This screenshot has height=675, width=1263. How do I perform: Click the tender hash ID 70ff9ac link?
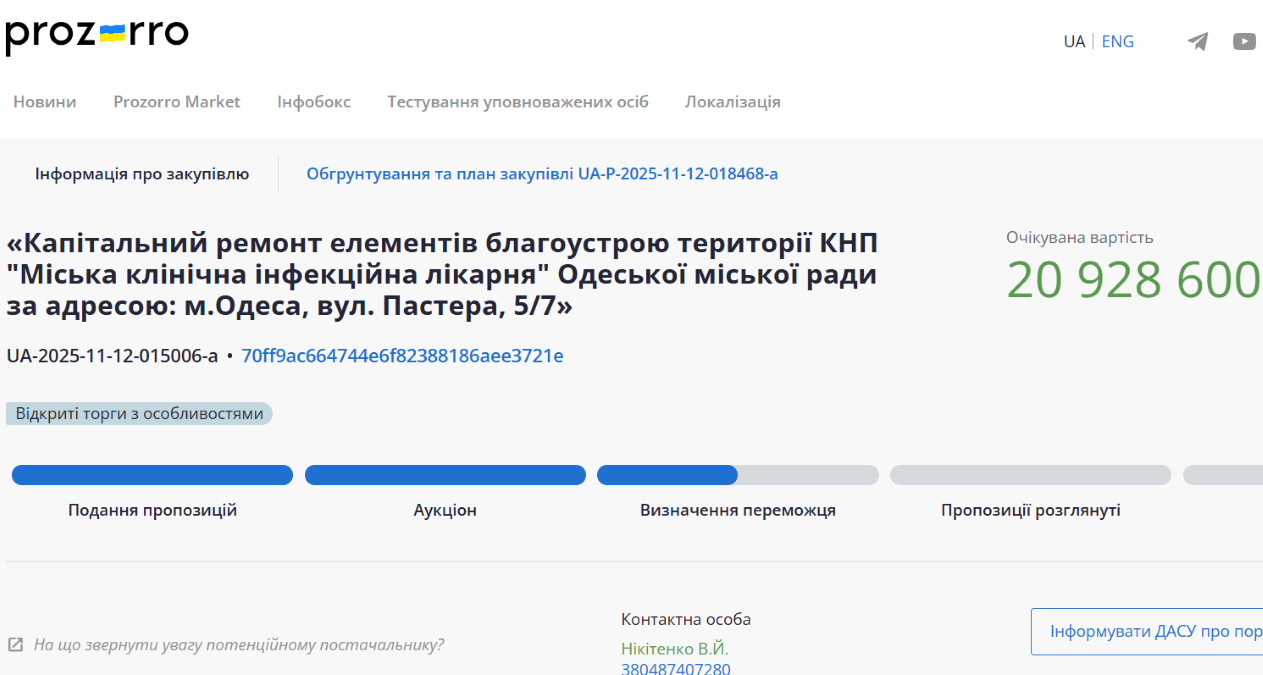pos(402,356)
